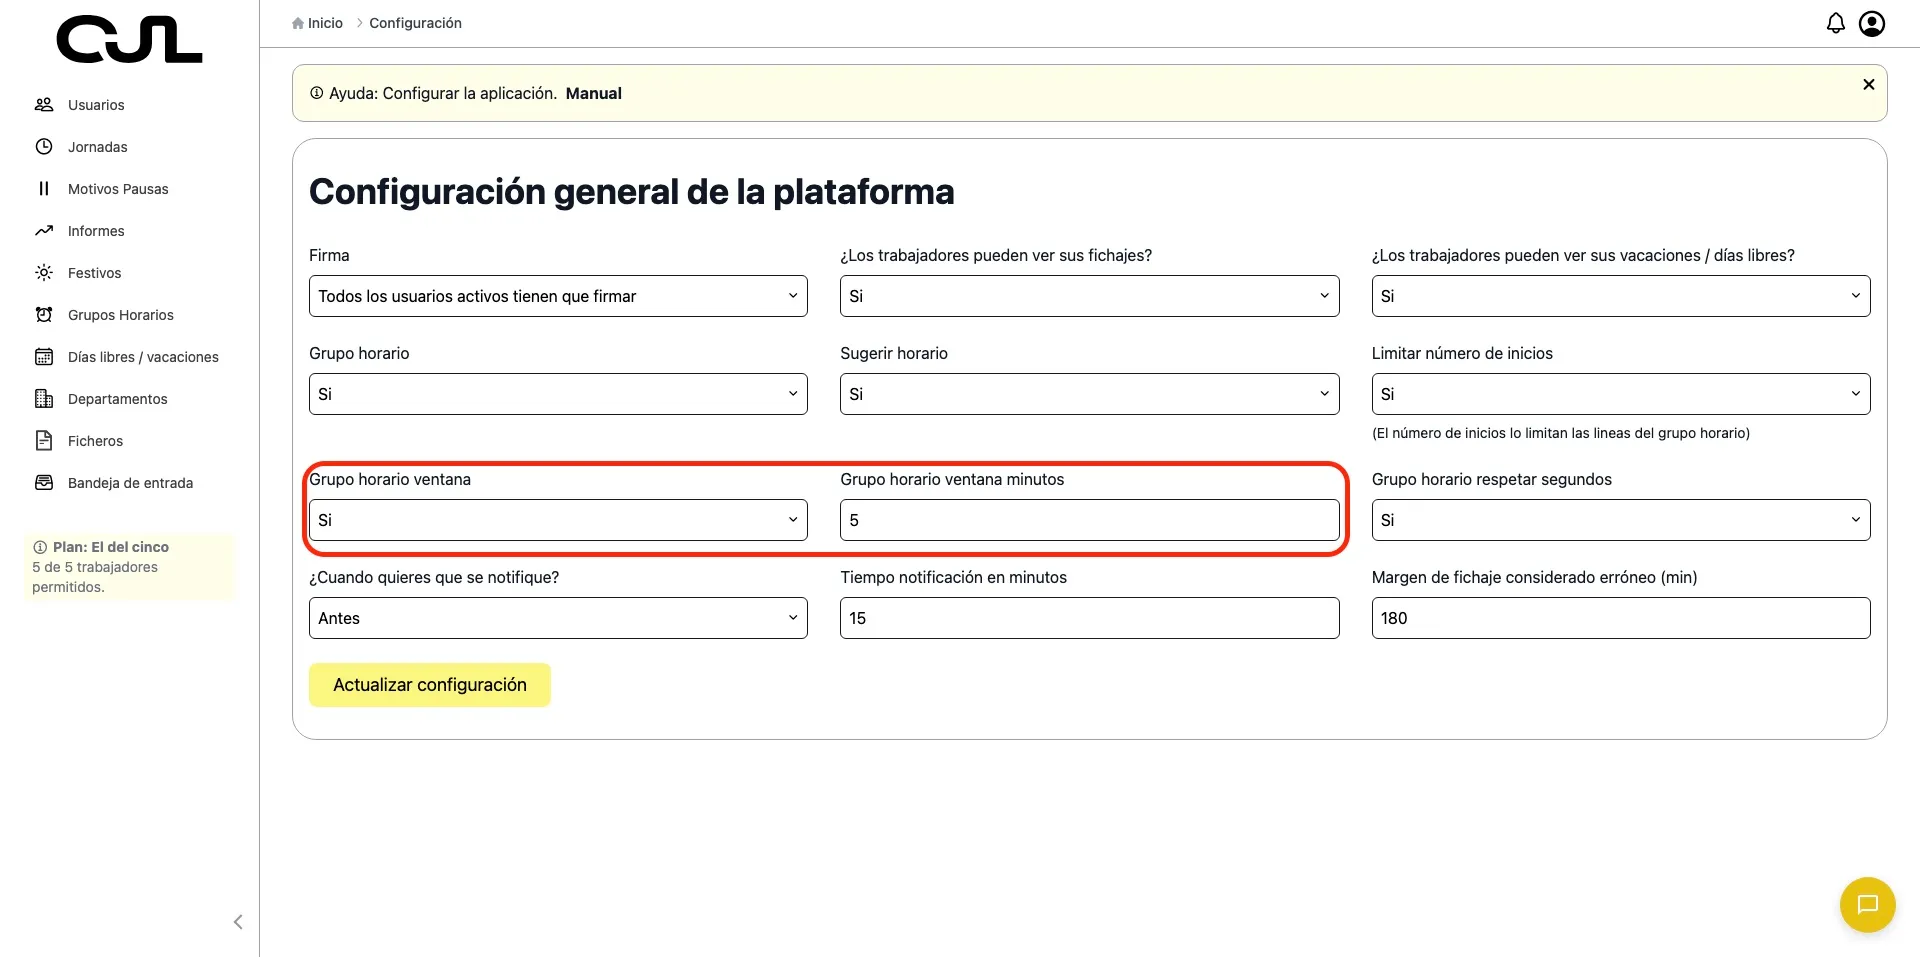Click the Jornadas clock icon
Image resolution: width=1920 pixels, height=957 pixels.
click(x=44, y=146)
